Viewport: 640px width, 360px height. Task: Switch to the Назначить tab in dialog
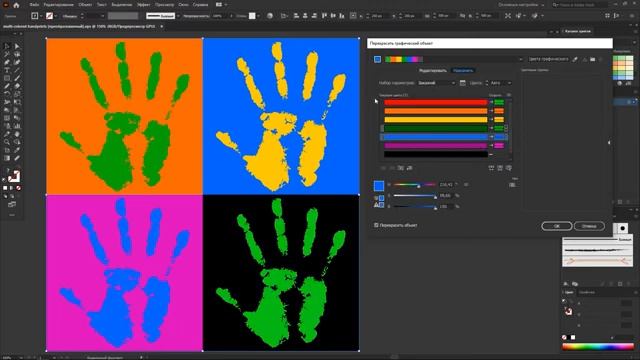coord(463,71)
